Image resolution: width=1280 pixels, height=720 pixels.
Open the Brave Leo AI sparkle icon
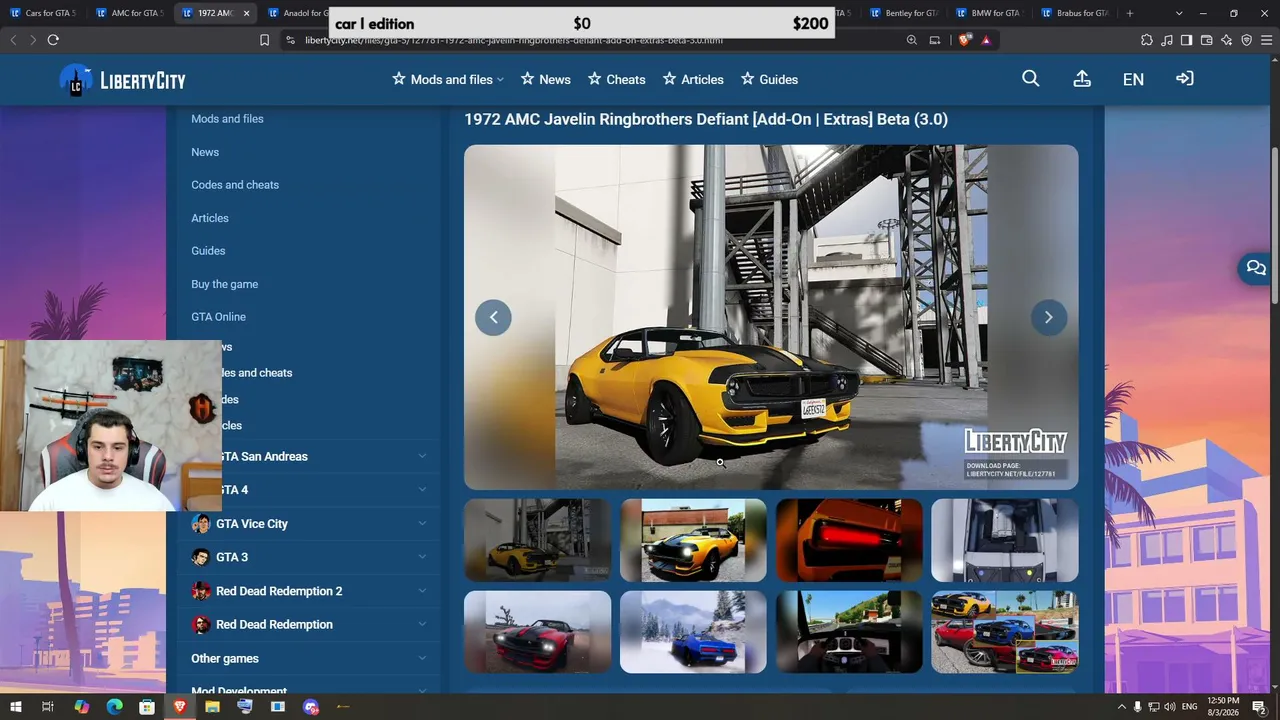click(x=1226, y=40)
